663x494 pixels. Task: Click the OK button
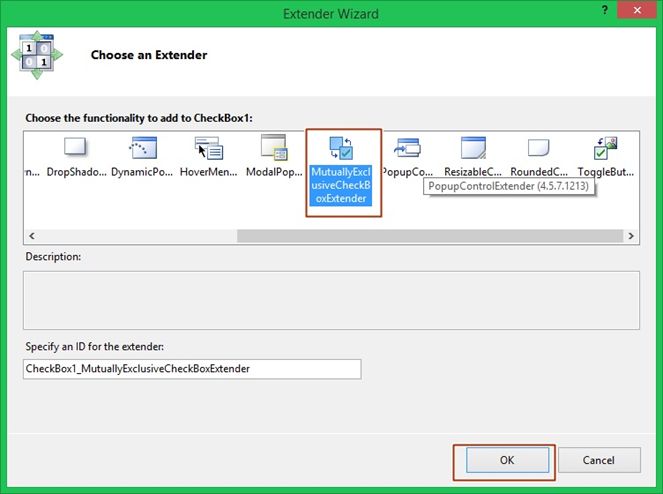point(507,460)
